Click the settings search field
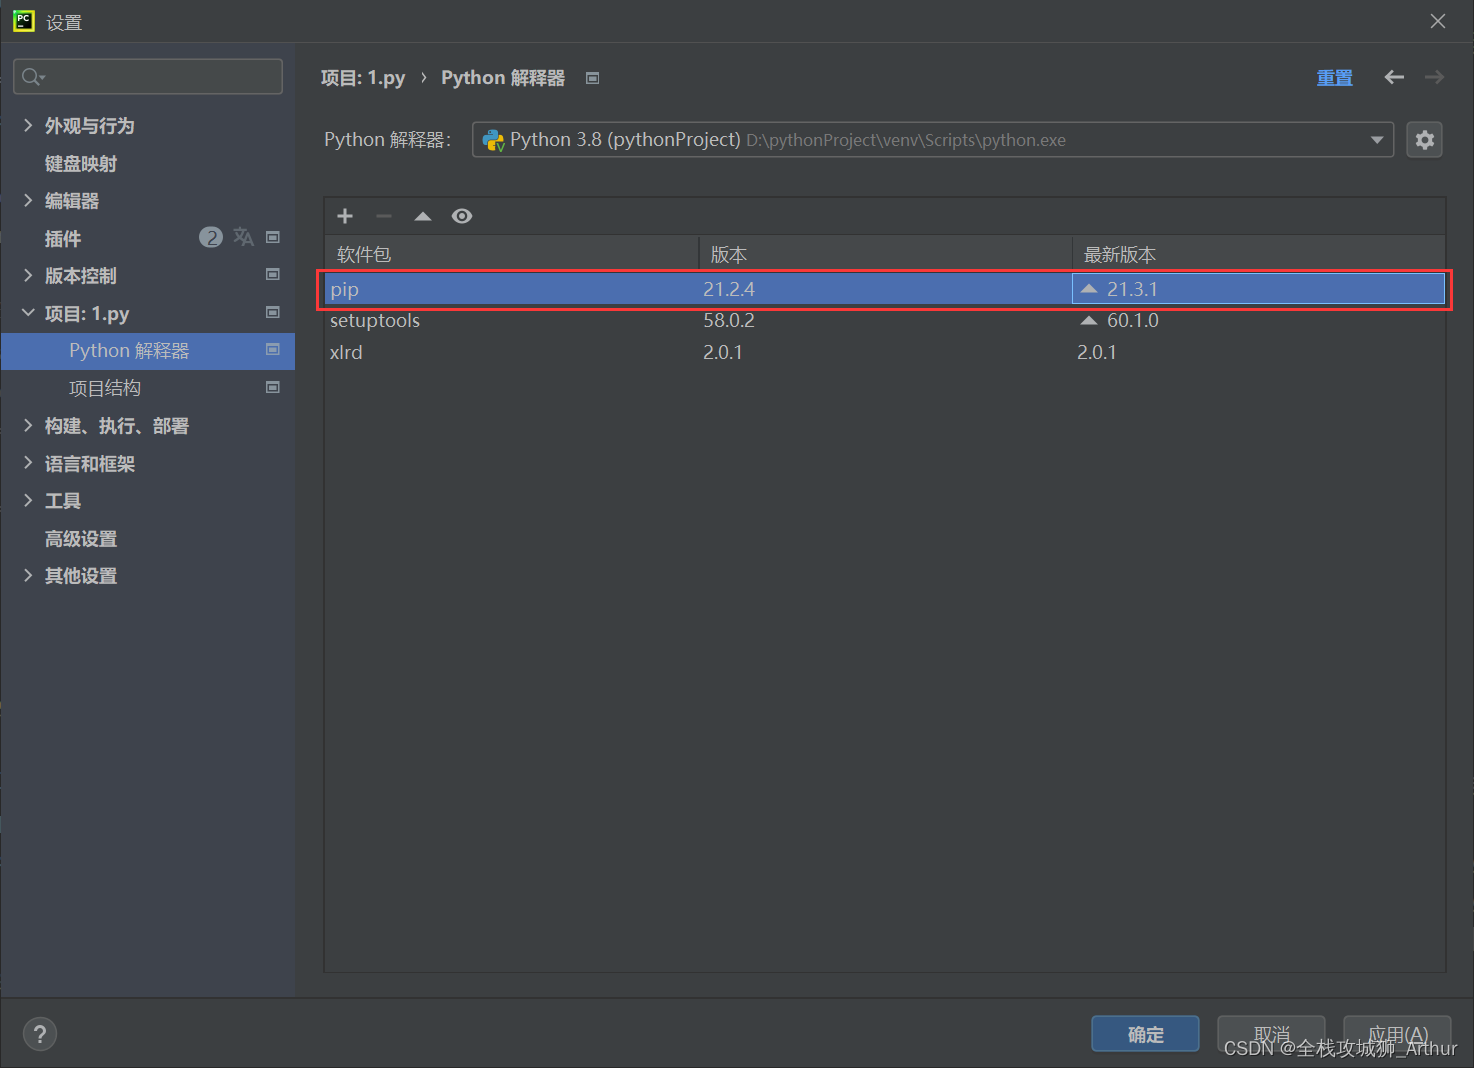 pos(148,77)
